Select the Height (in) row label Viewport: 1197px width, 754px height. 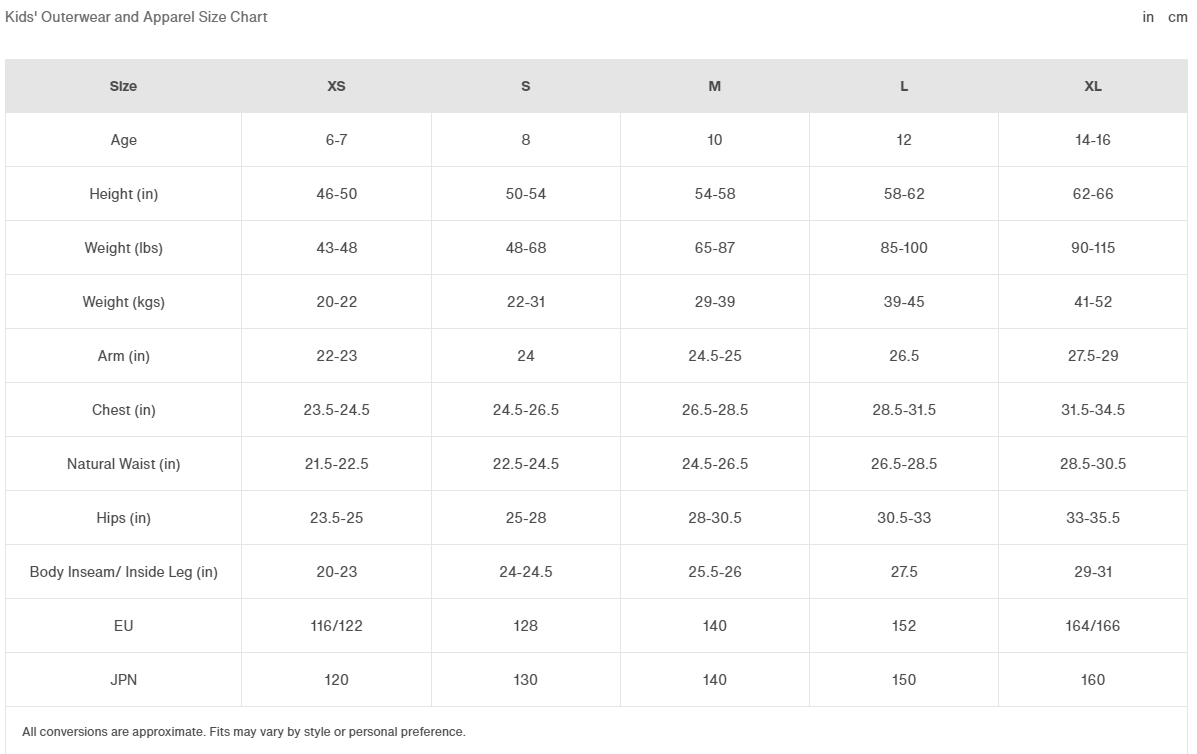(x=123, y=194)
